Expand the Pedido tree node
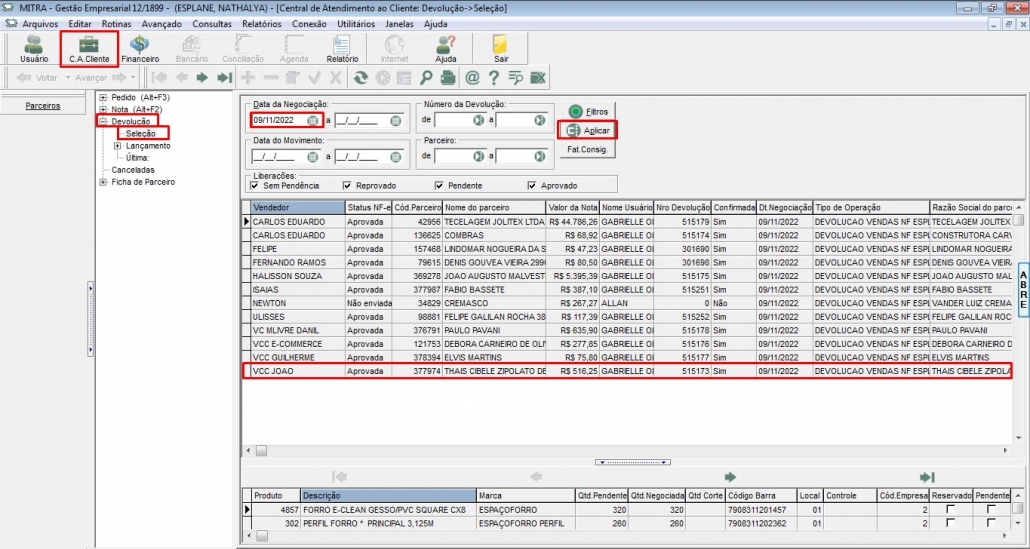 (x=103, y=97)
